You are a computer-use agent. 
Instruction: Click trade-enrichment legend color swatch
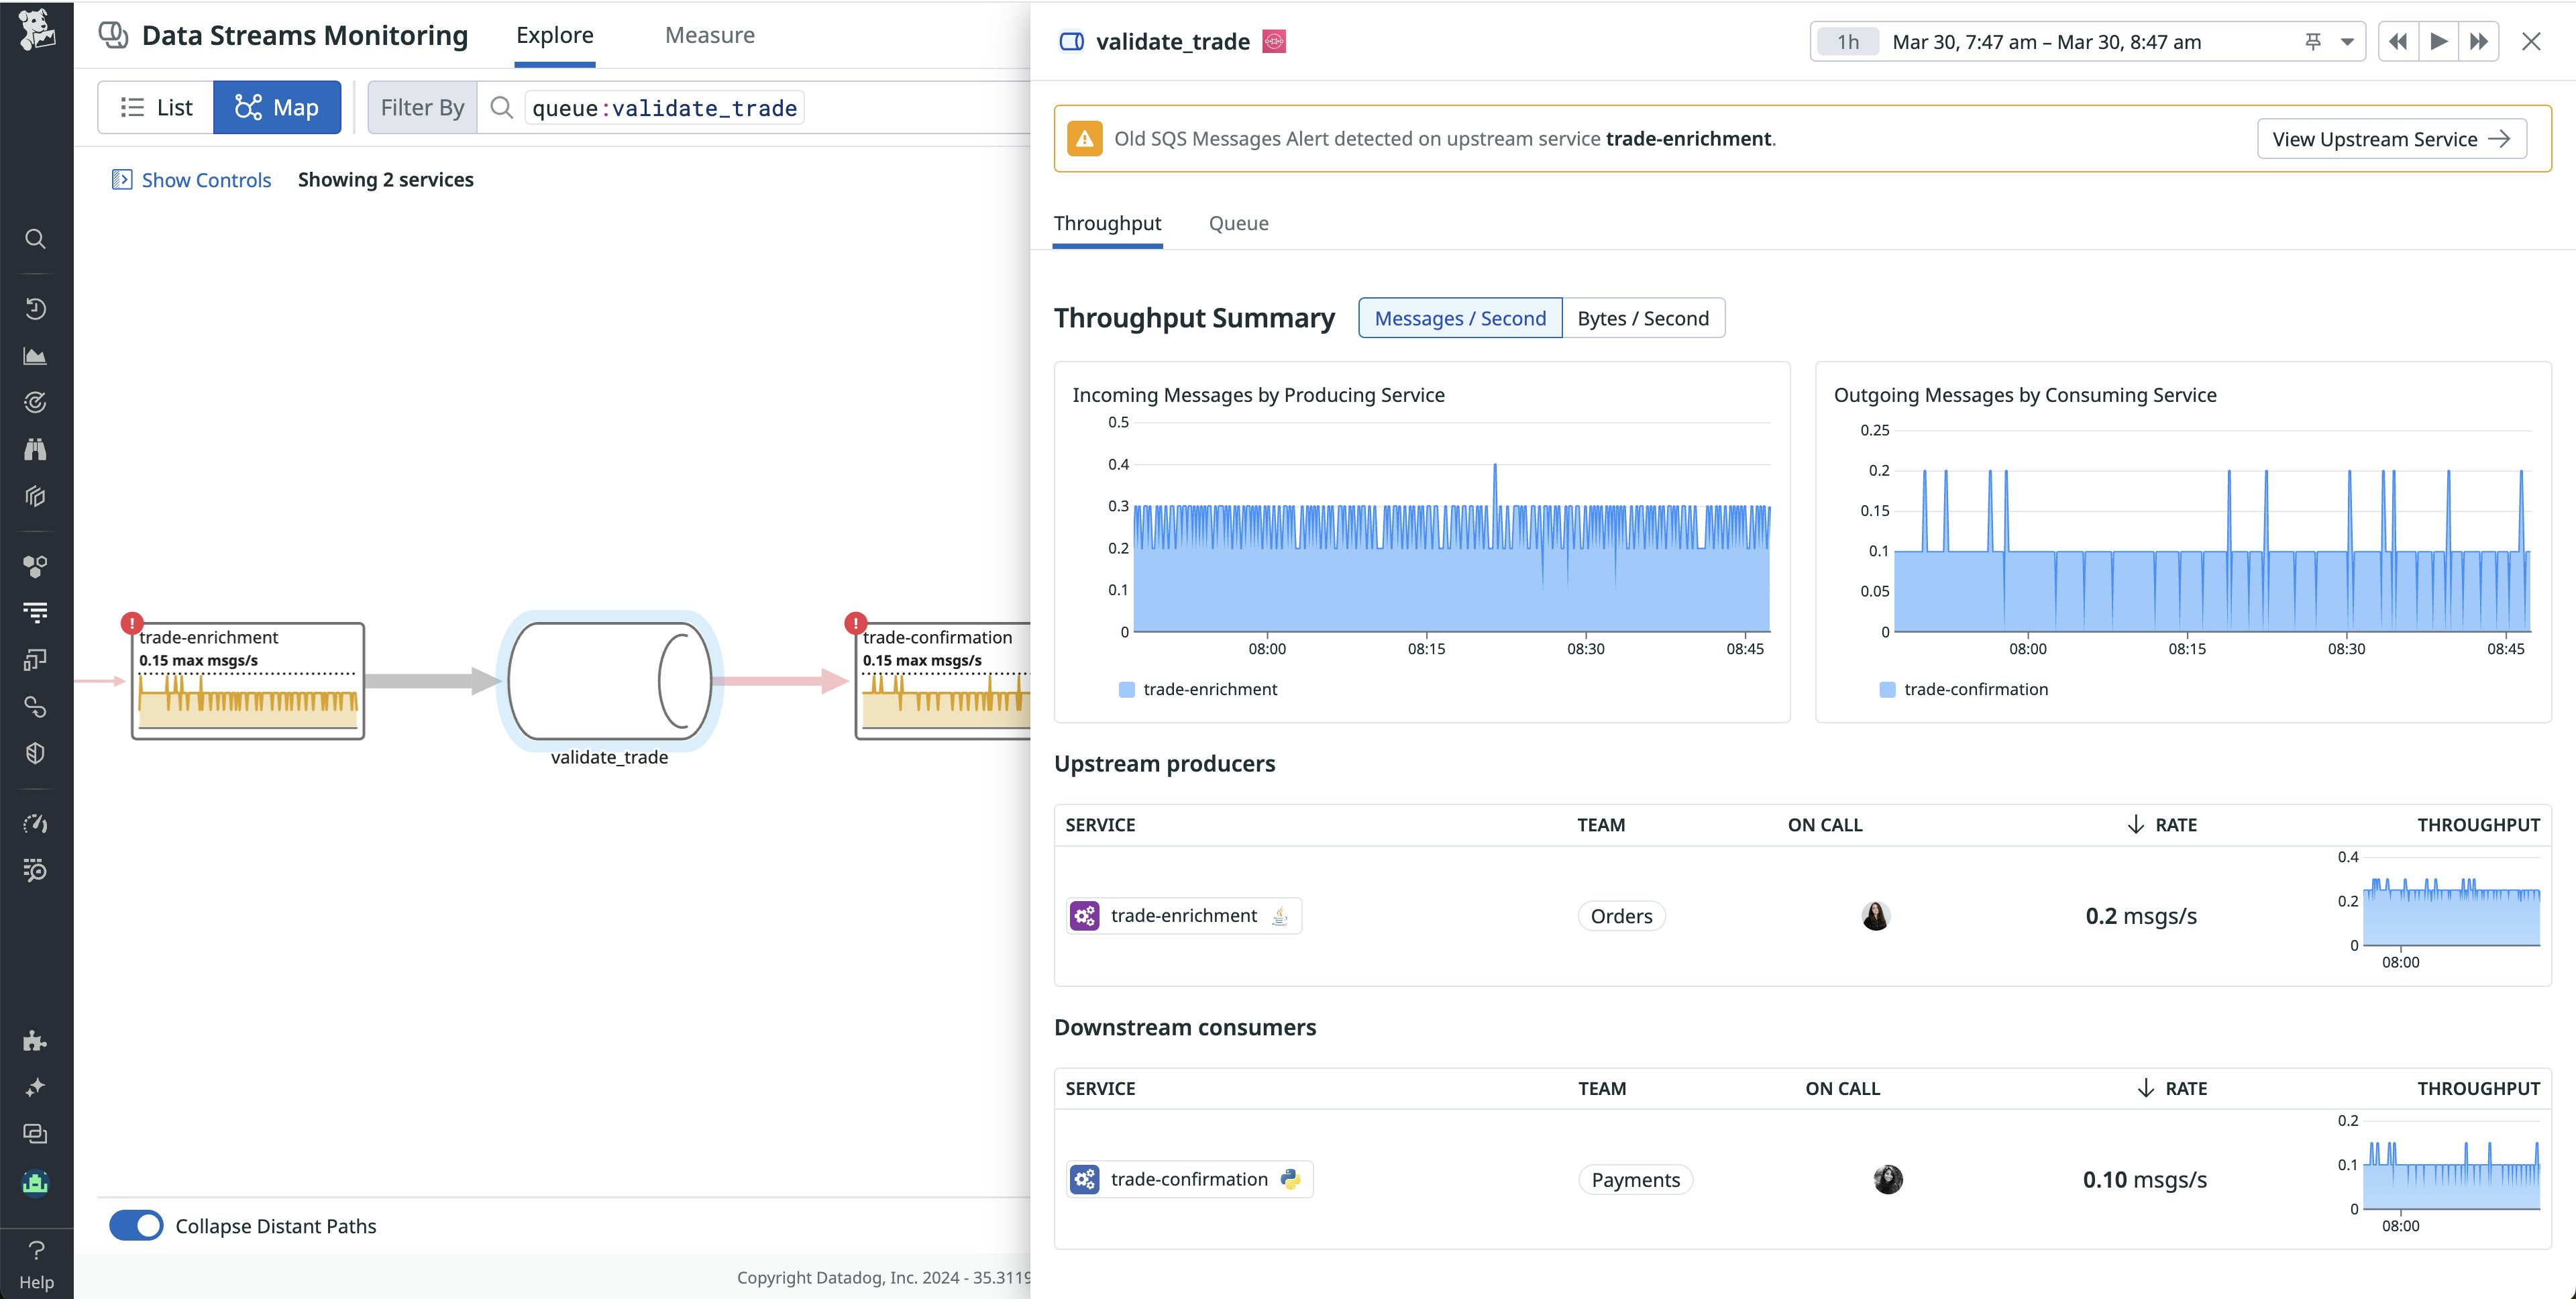click(x=1127, y=689)
